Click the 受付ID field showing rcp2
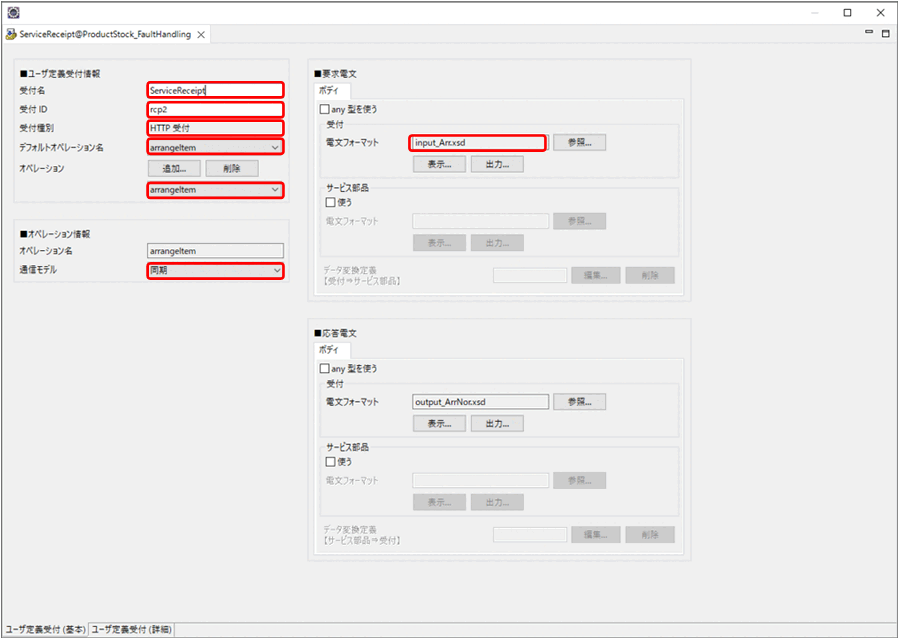899x639 pixels. point(215,109)
